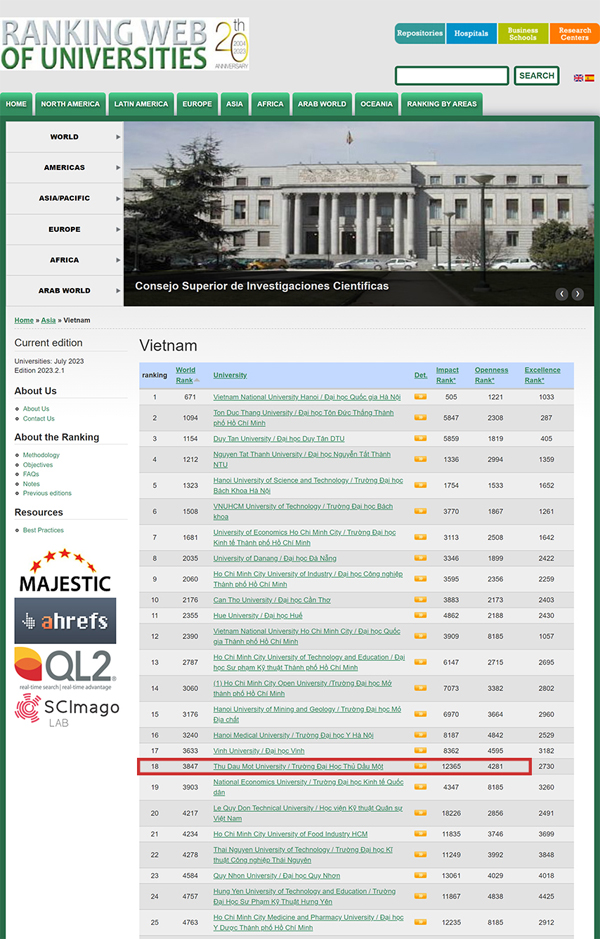
Task: Click the English language flag icon
Action: [x=578, y=78]
